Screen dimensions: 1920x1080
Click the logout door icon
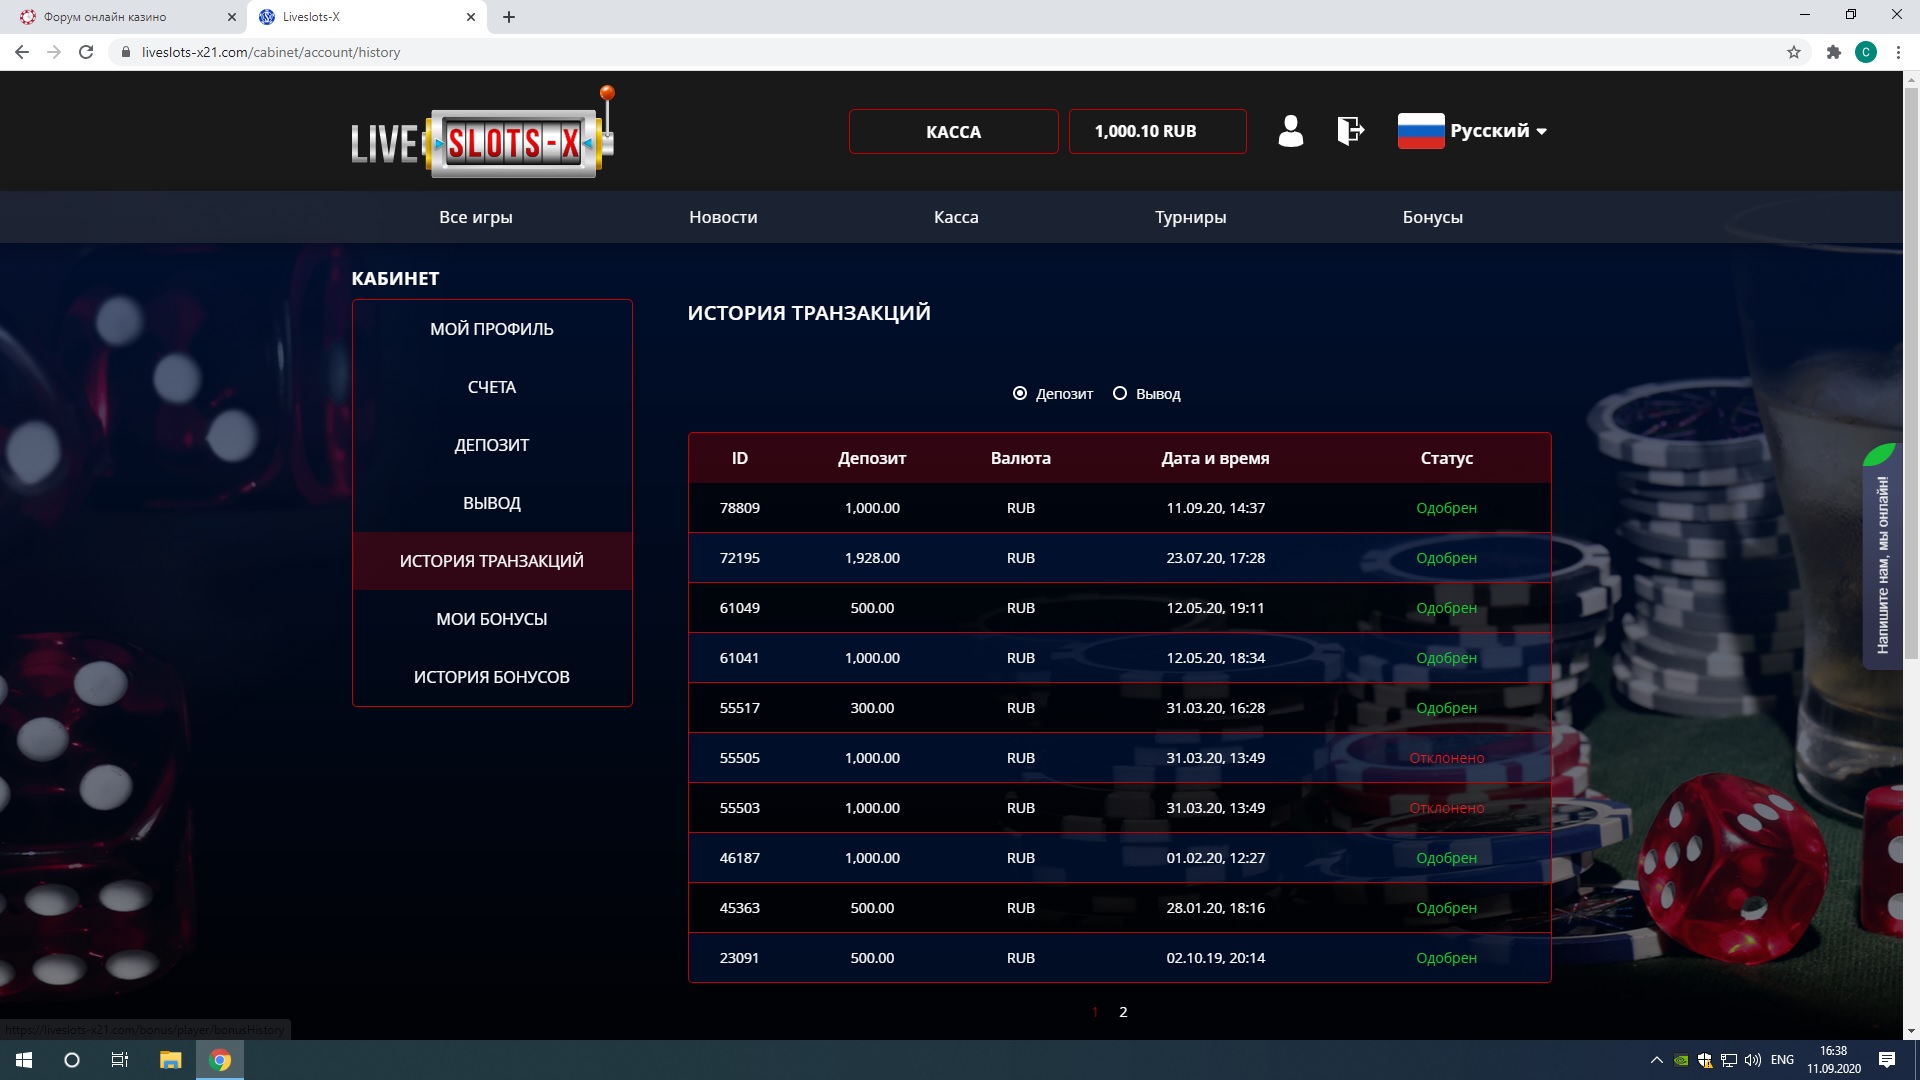[1350, 131]
